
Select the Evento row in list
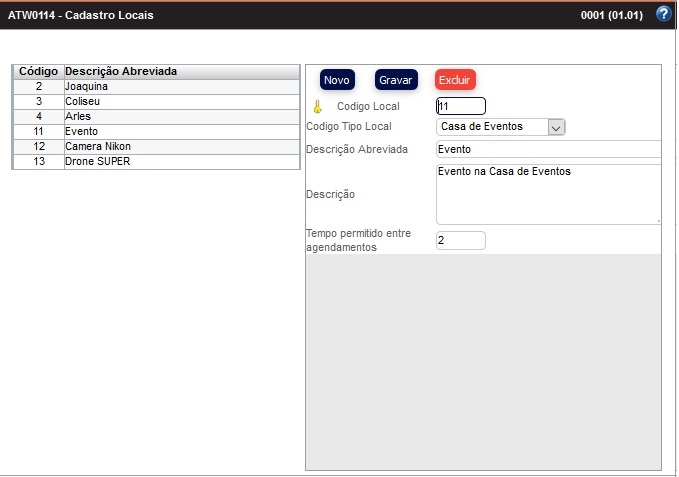(156, 132)
